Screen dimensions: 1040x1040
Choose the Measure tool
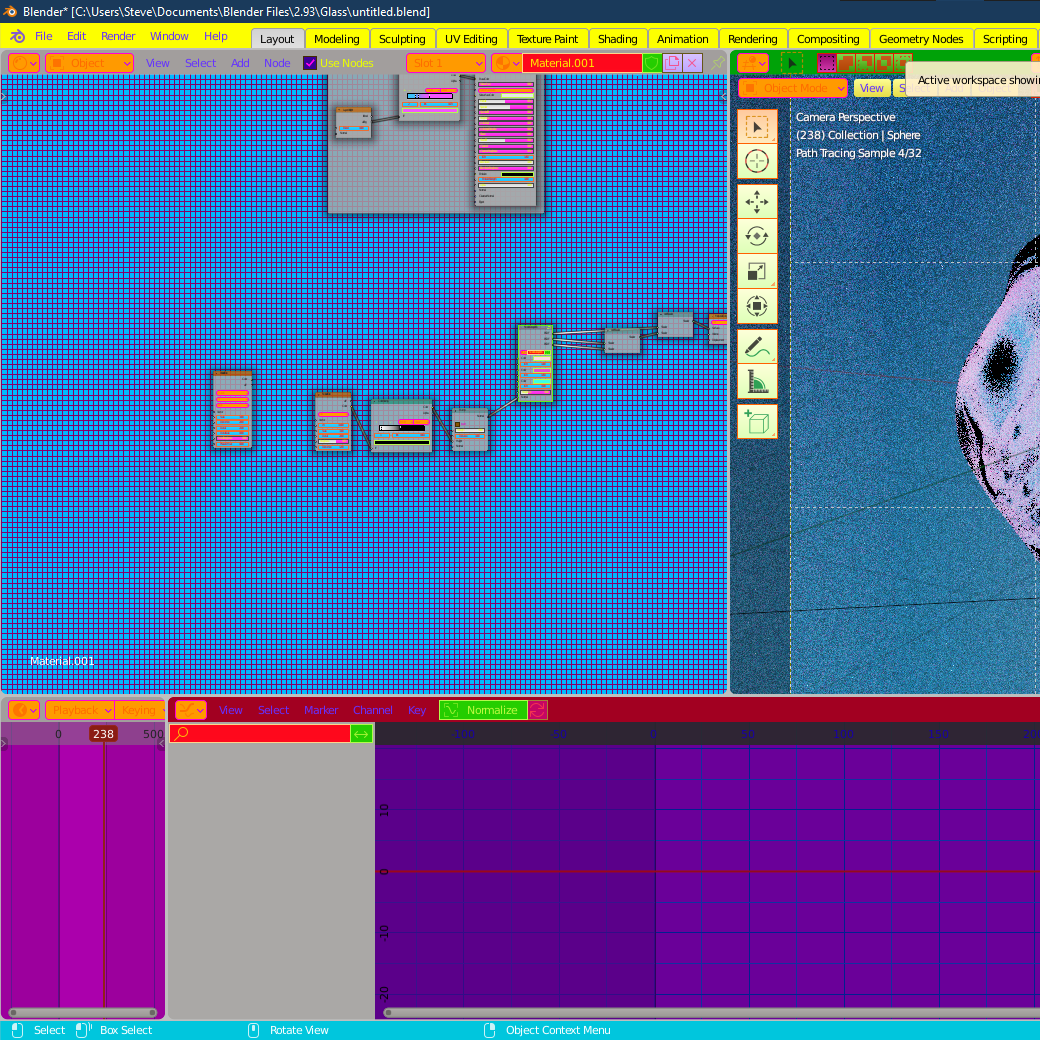click(x=757, y=381)
